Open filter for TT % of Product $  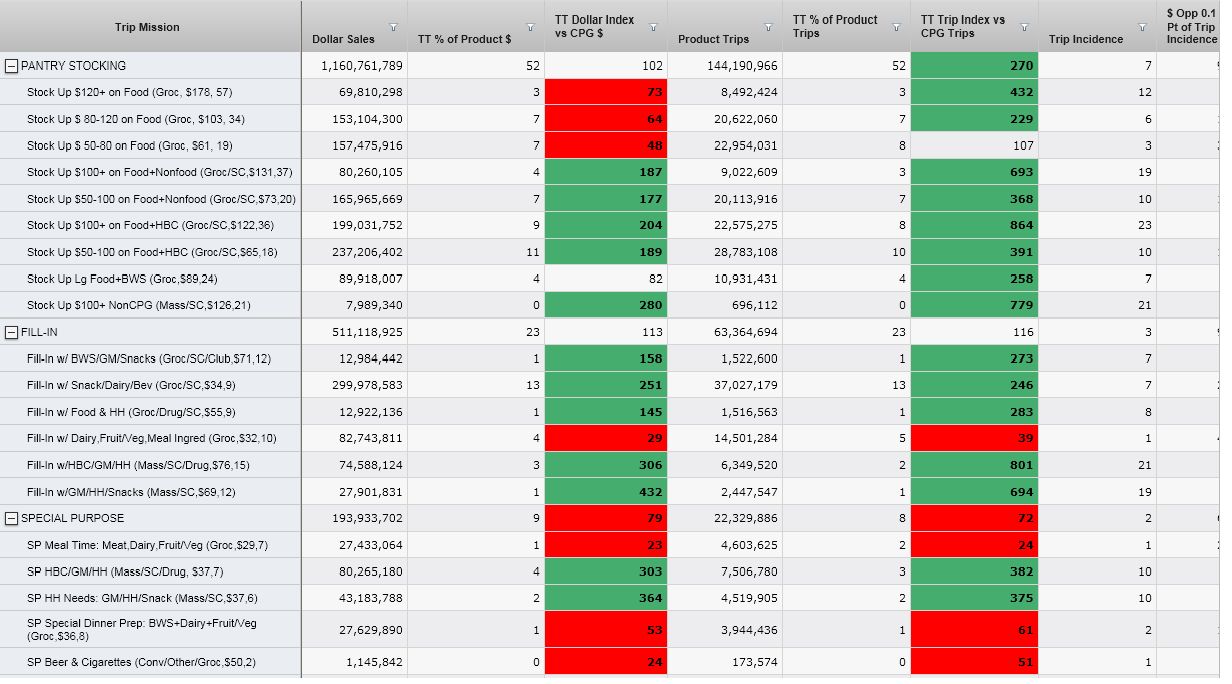530,27
